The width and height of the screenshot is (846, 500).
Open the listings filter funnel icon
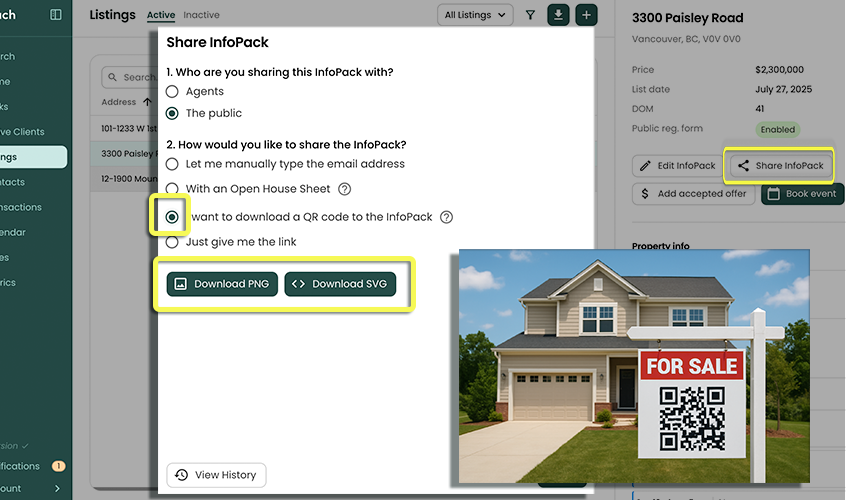(x=530, y=15)
